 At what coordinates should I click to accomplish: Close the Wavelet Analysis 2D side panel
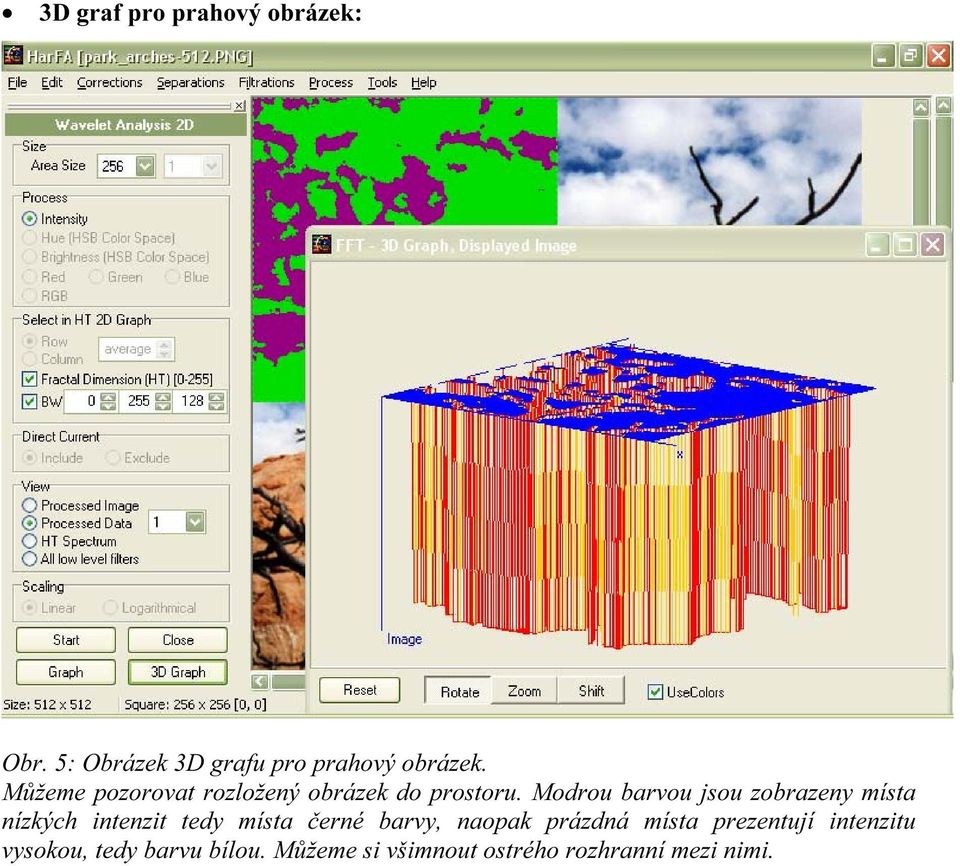click(239, 105)
